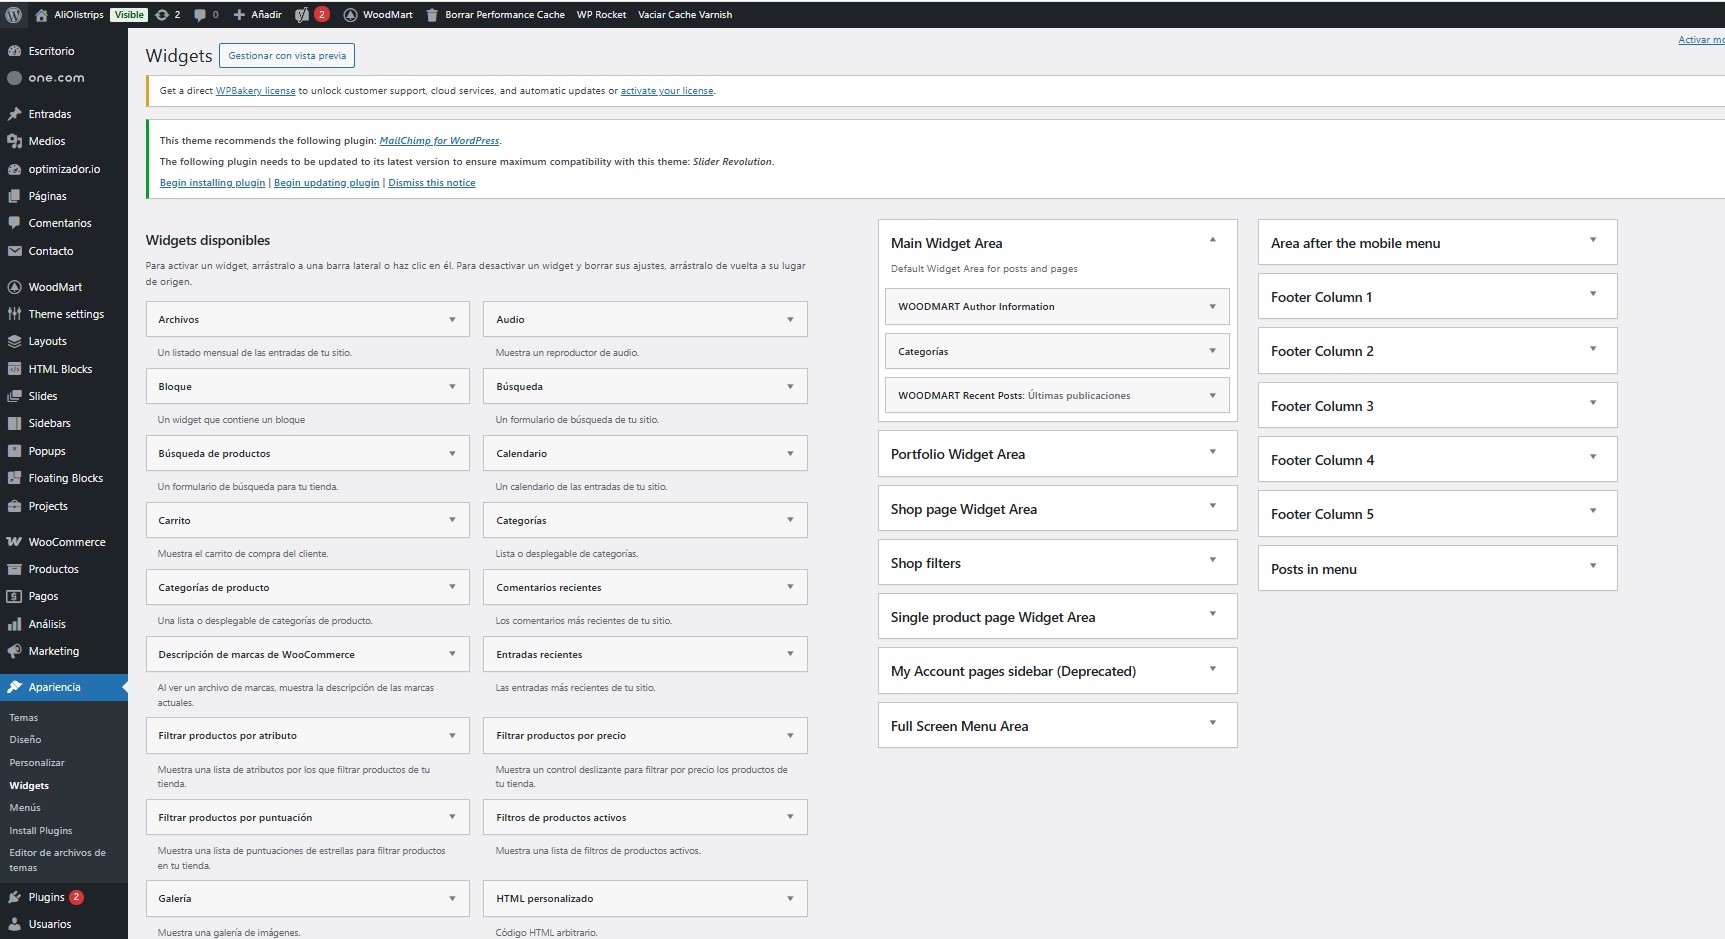Expand the Shop filters widget area

point(1212,561)
